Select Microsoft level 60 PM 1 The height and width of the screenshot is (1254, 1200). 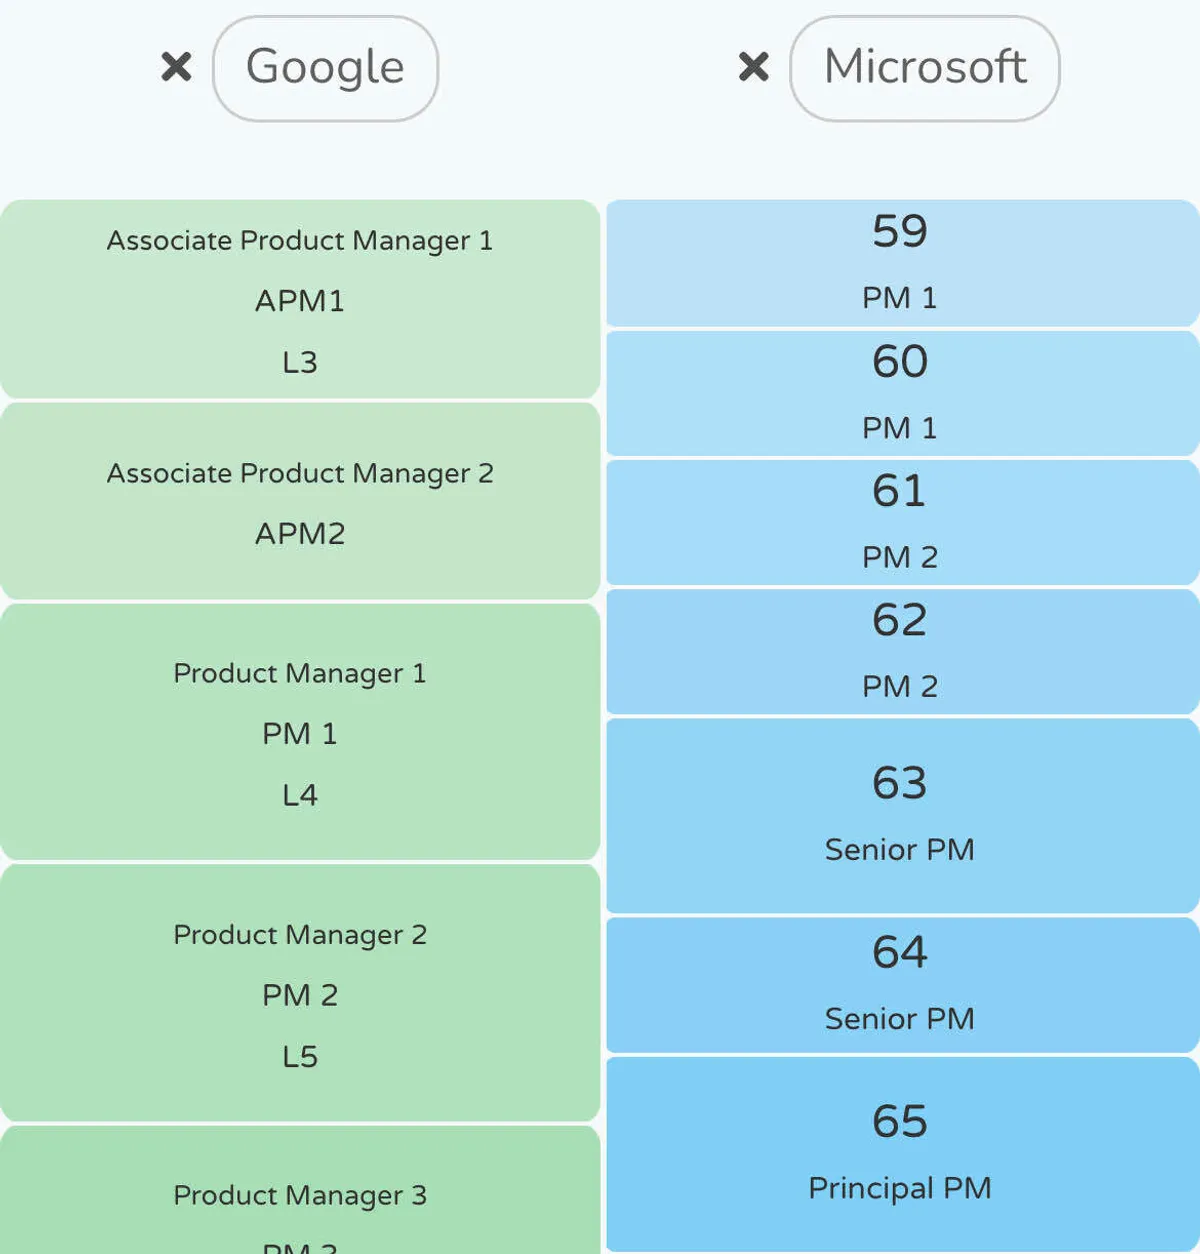pyautogui.click(x=900, y=393)
